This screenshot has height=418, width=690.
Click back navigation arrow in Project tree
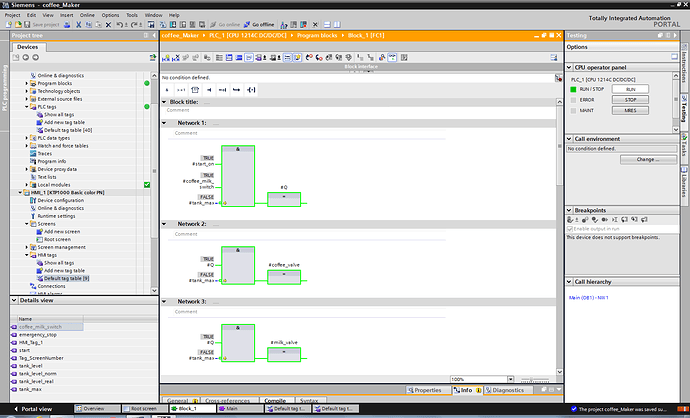tap(26, 57)
